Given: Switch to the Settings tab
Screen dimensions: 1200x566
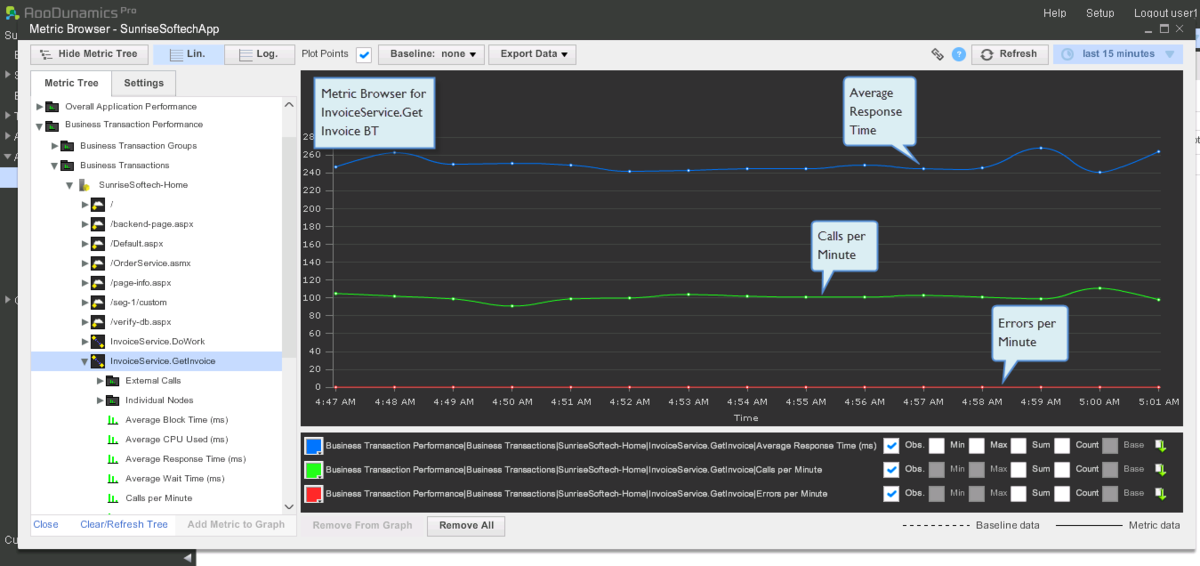Looking at the screenshot, I should 144,83.
